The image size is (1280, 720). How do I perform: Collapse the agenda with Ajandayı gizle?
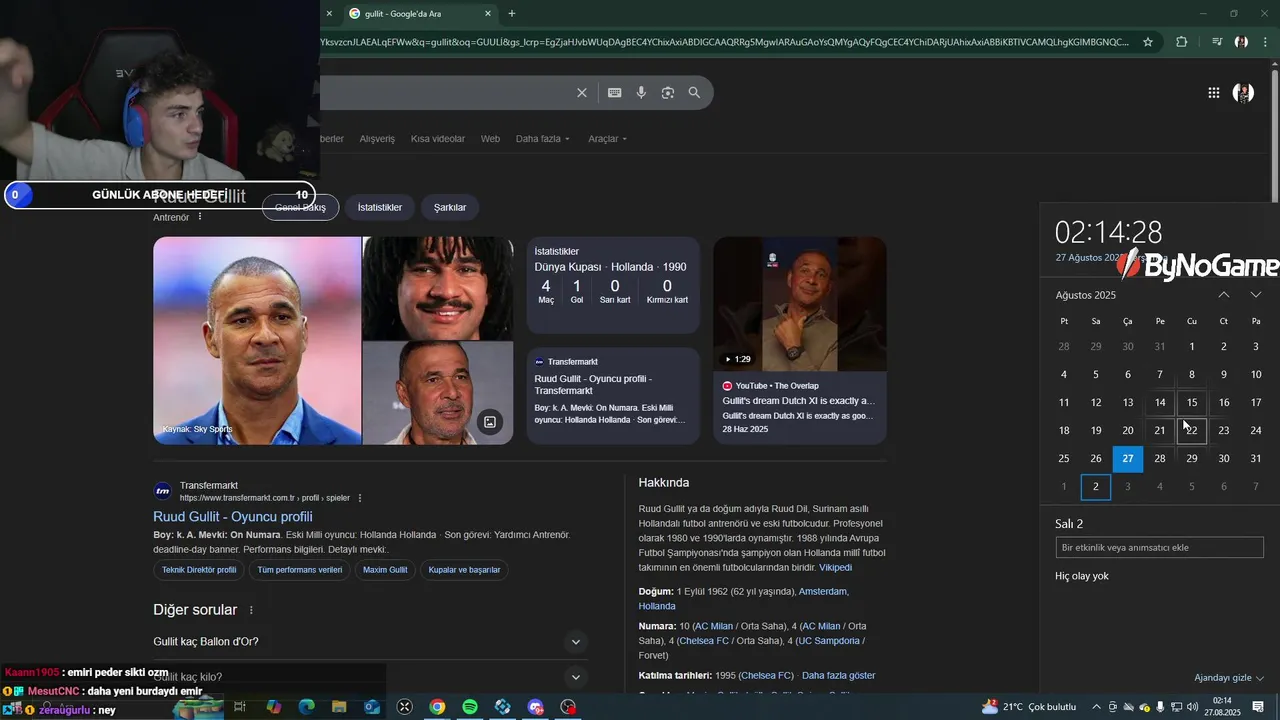tap(1229, 678)
